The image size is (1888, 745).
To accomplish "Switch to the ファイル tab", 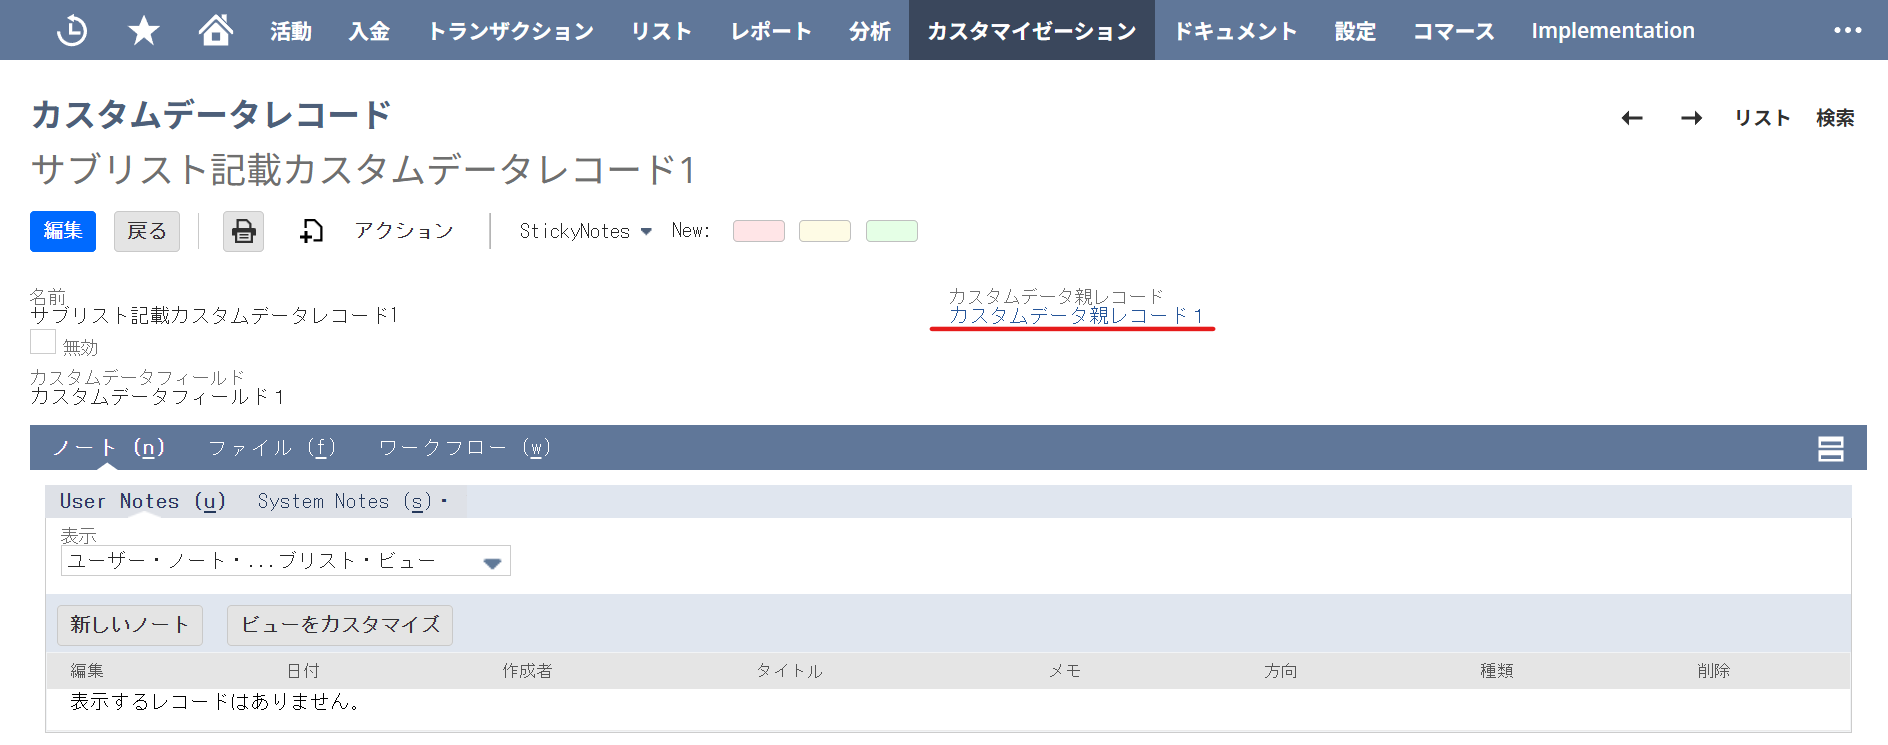I will (272, 448).
